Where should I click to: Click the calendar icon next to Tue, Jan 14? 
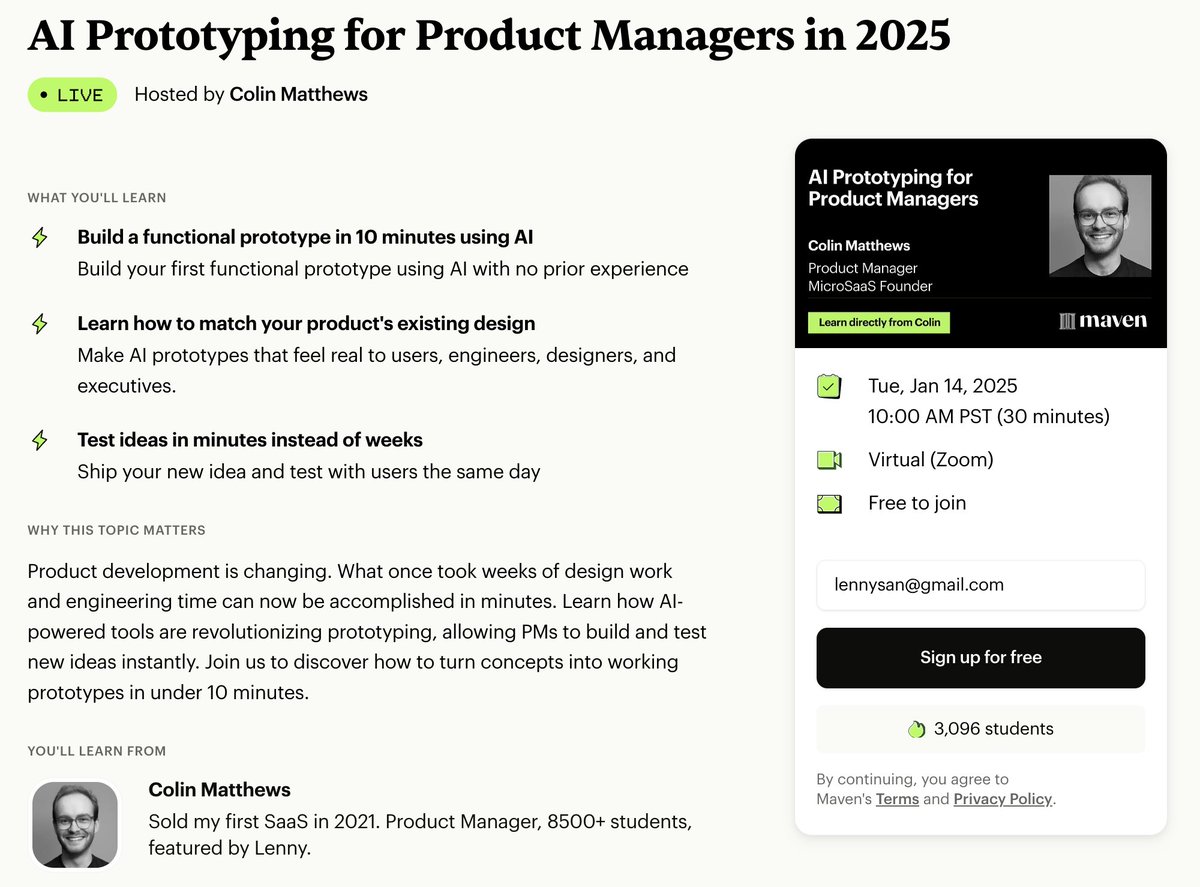829,387
